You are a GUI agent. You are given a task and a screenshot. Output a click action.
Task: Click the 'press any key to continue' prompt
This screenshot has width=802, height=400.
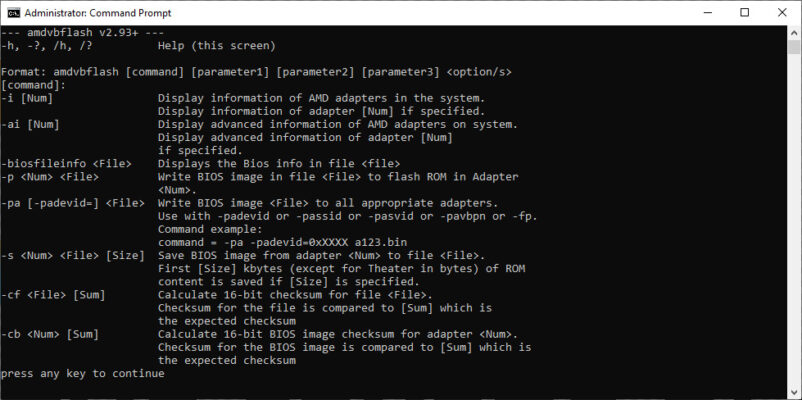click(x=83, y=373)
